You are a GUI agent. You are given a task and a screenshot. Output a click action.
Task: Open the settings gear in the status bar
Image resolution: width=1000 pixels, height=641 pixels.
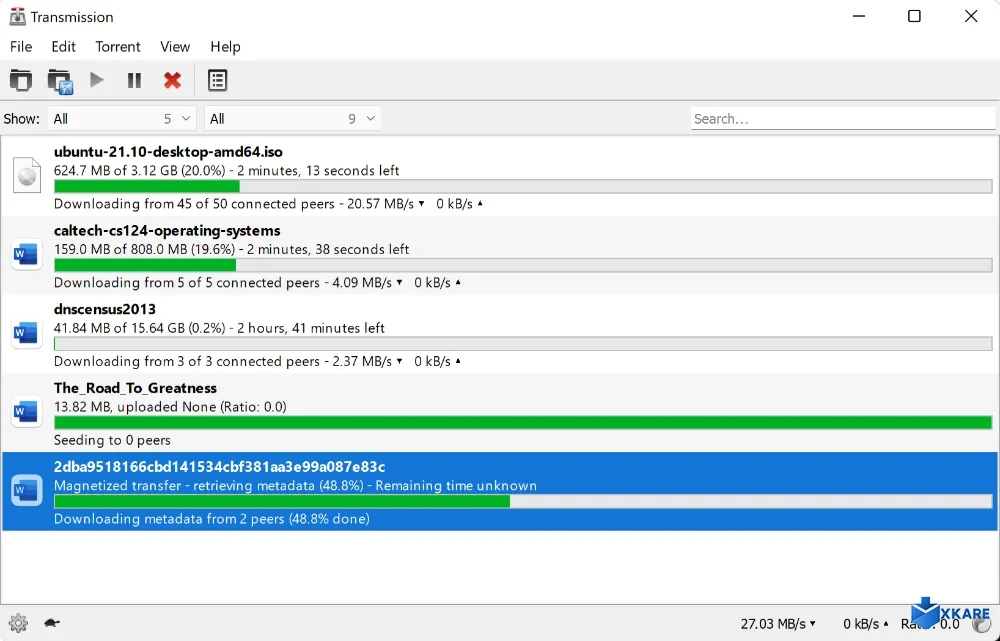(18, 623)
